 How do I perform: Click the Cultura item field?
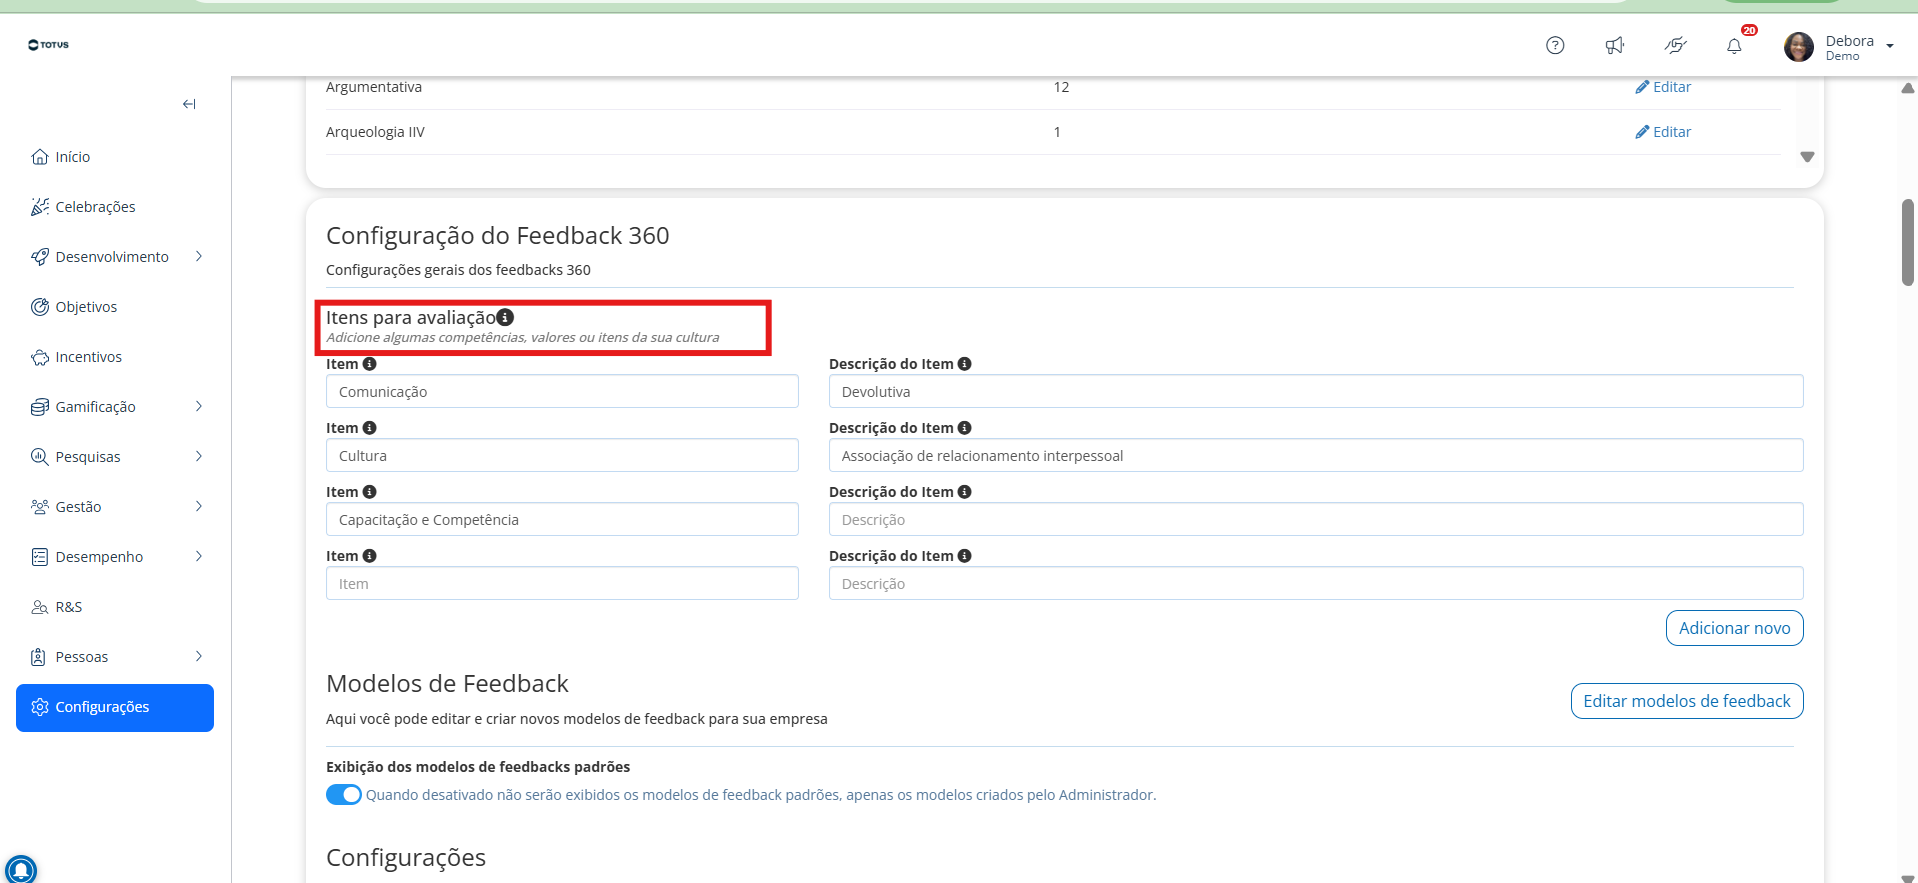coord(562,455)
